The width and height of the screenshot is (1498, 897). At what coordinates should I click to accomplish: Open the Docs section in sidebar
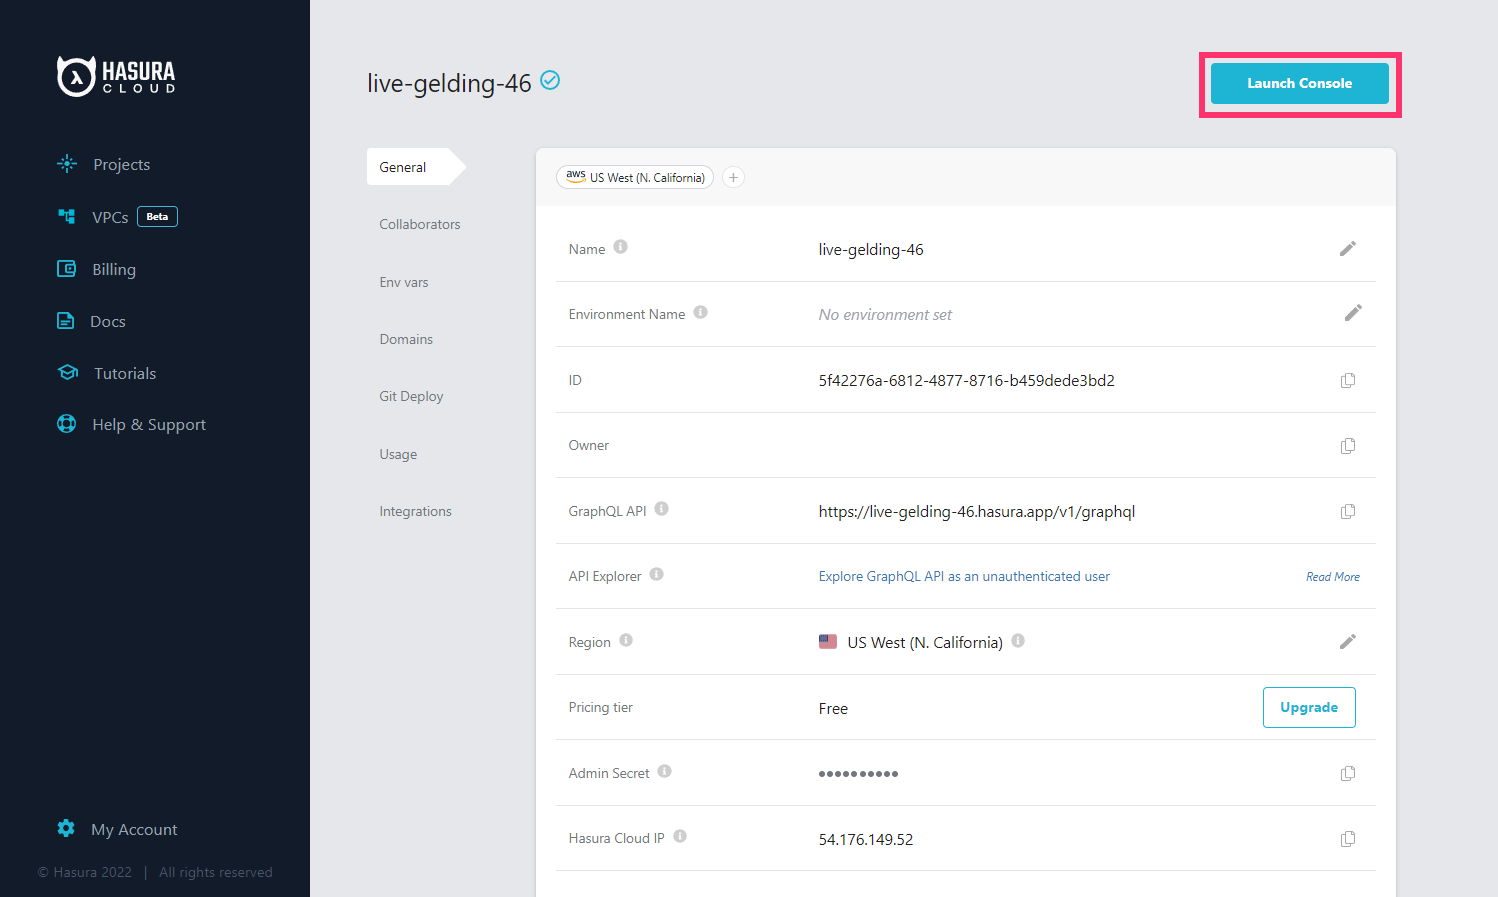point(108,320)
